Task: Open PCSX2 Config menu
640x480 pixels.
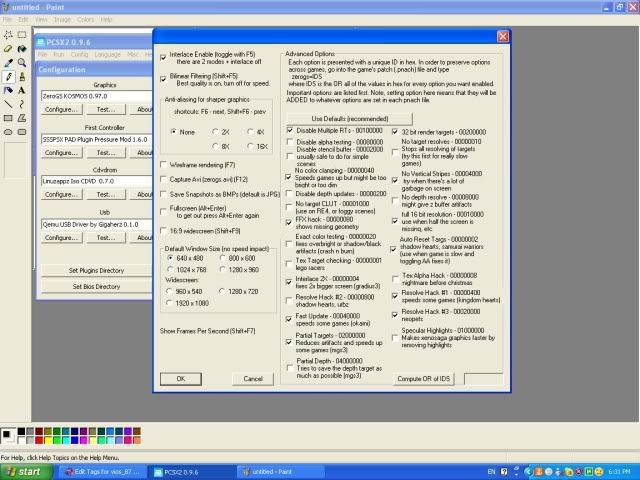Action: (79, 54)
